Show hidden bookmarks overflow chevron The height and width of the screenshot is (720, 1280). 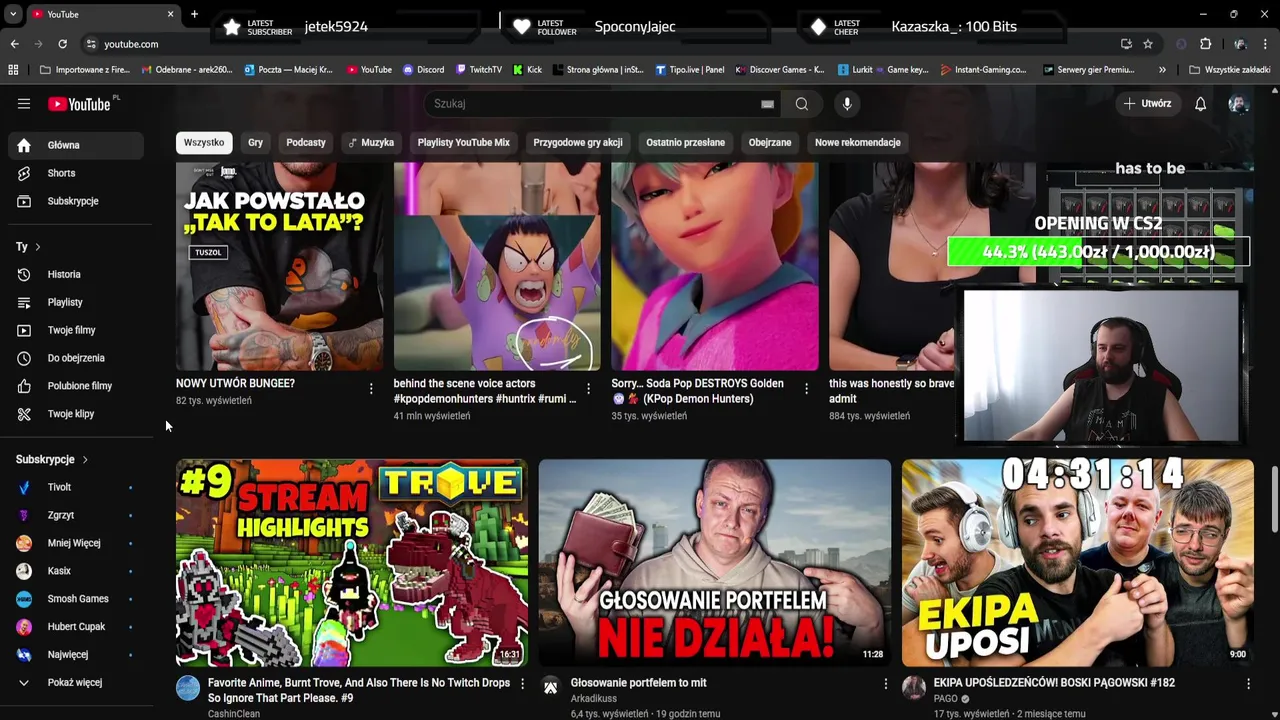tap(1162, 70)
